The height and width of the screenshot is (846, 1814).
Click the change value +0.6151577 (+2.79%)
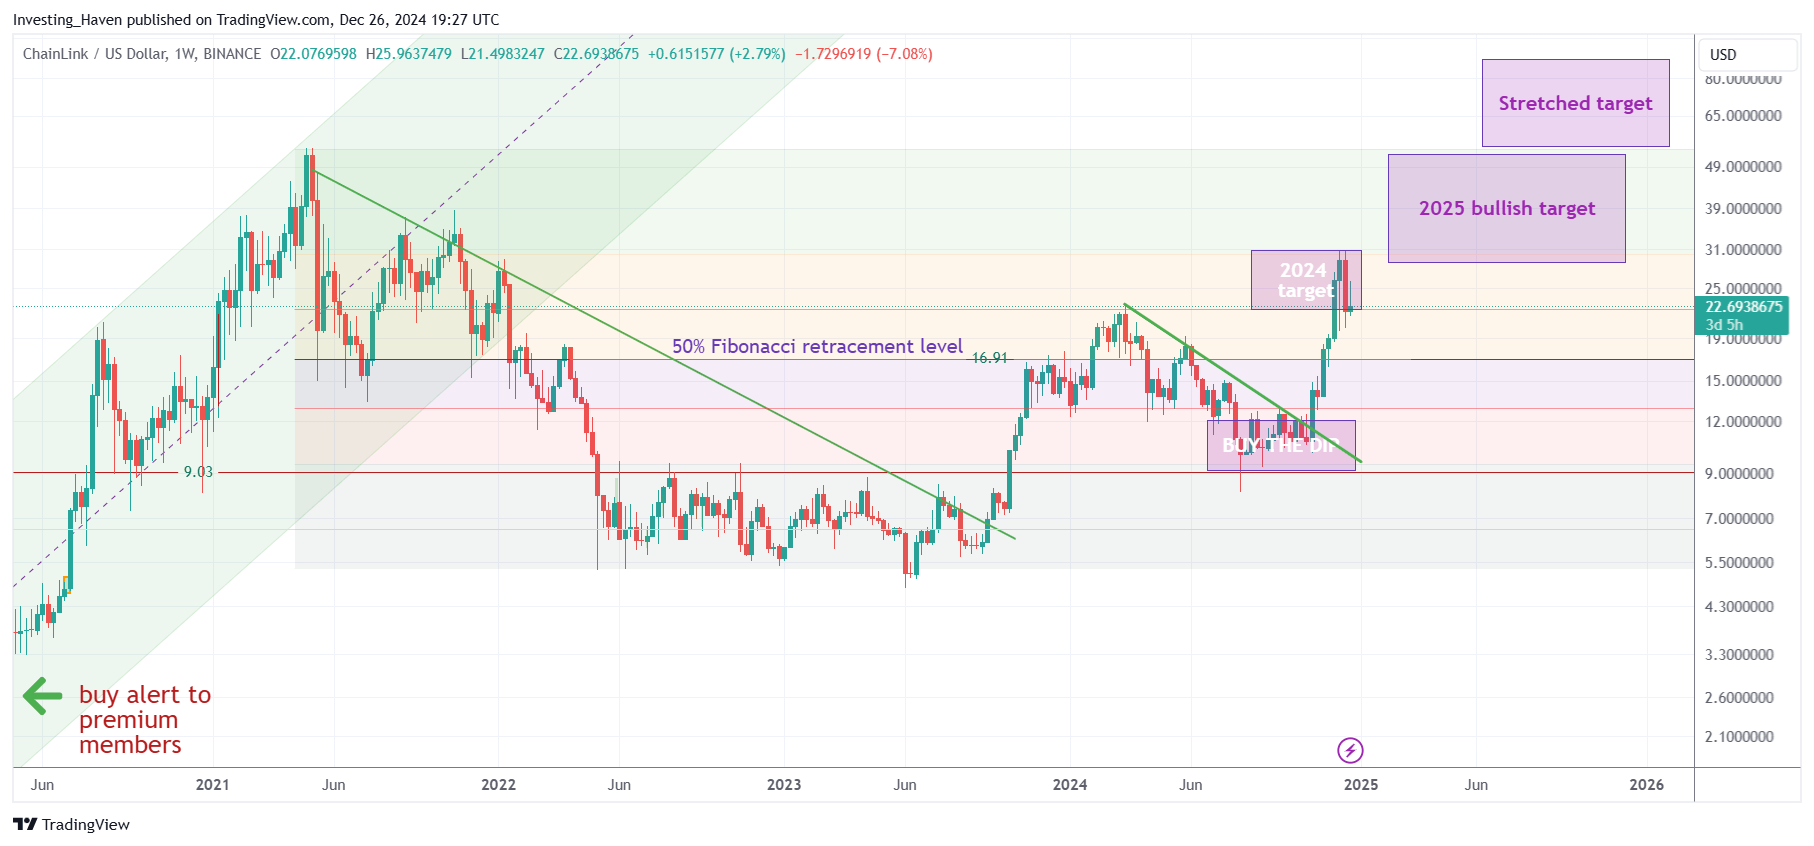click(x=716, y=54)
